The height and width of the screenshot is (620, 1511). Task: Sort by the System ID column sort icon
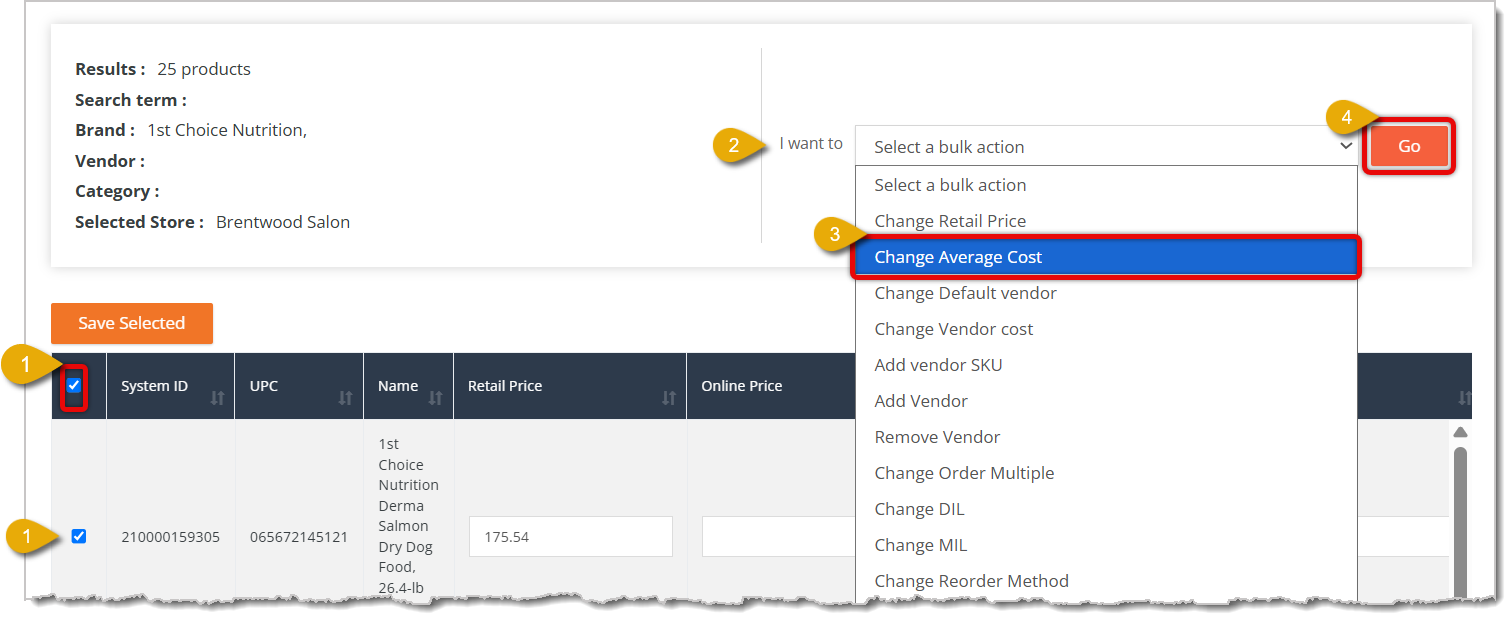click(x=218, y=398)
